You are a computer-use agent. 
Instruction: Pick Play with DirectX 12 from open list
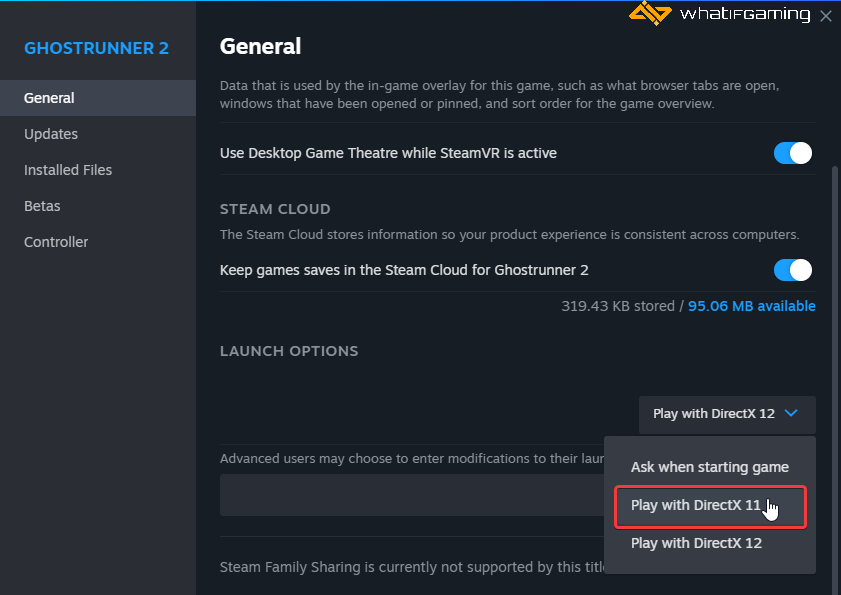click(x=696, y=543)
